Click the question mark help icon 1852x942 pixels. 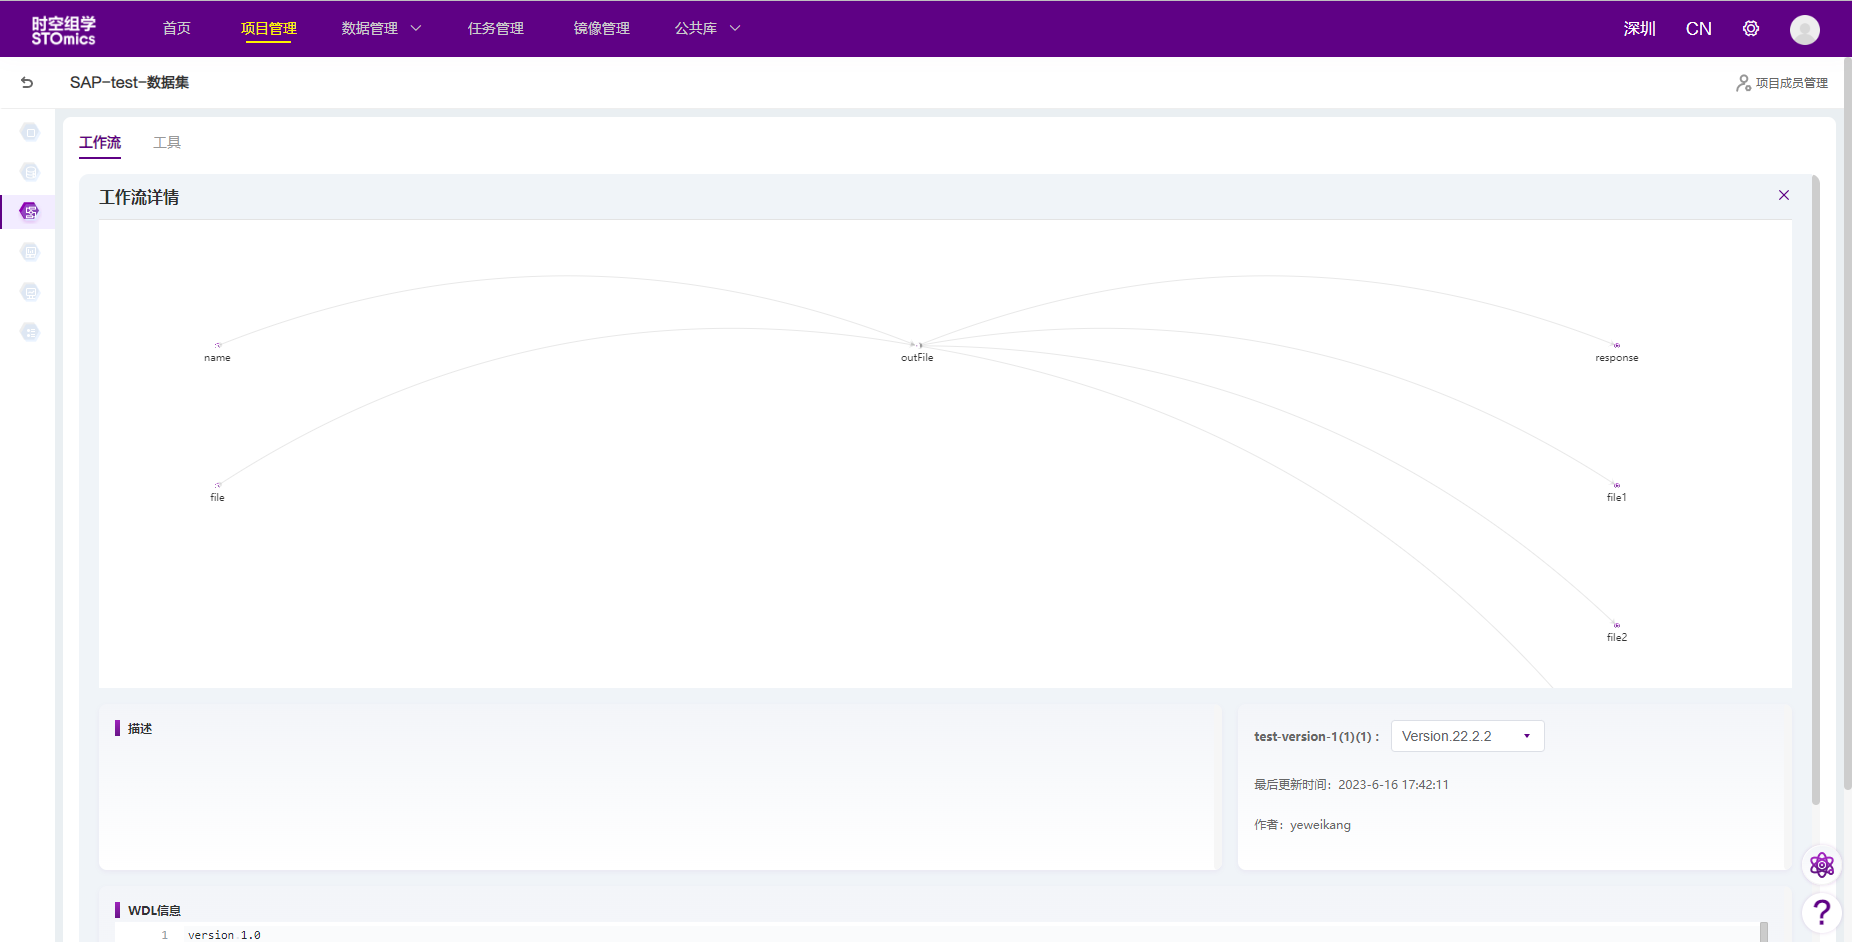[x=1822, y=912]
